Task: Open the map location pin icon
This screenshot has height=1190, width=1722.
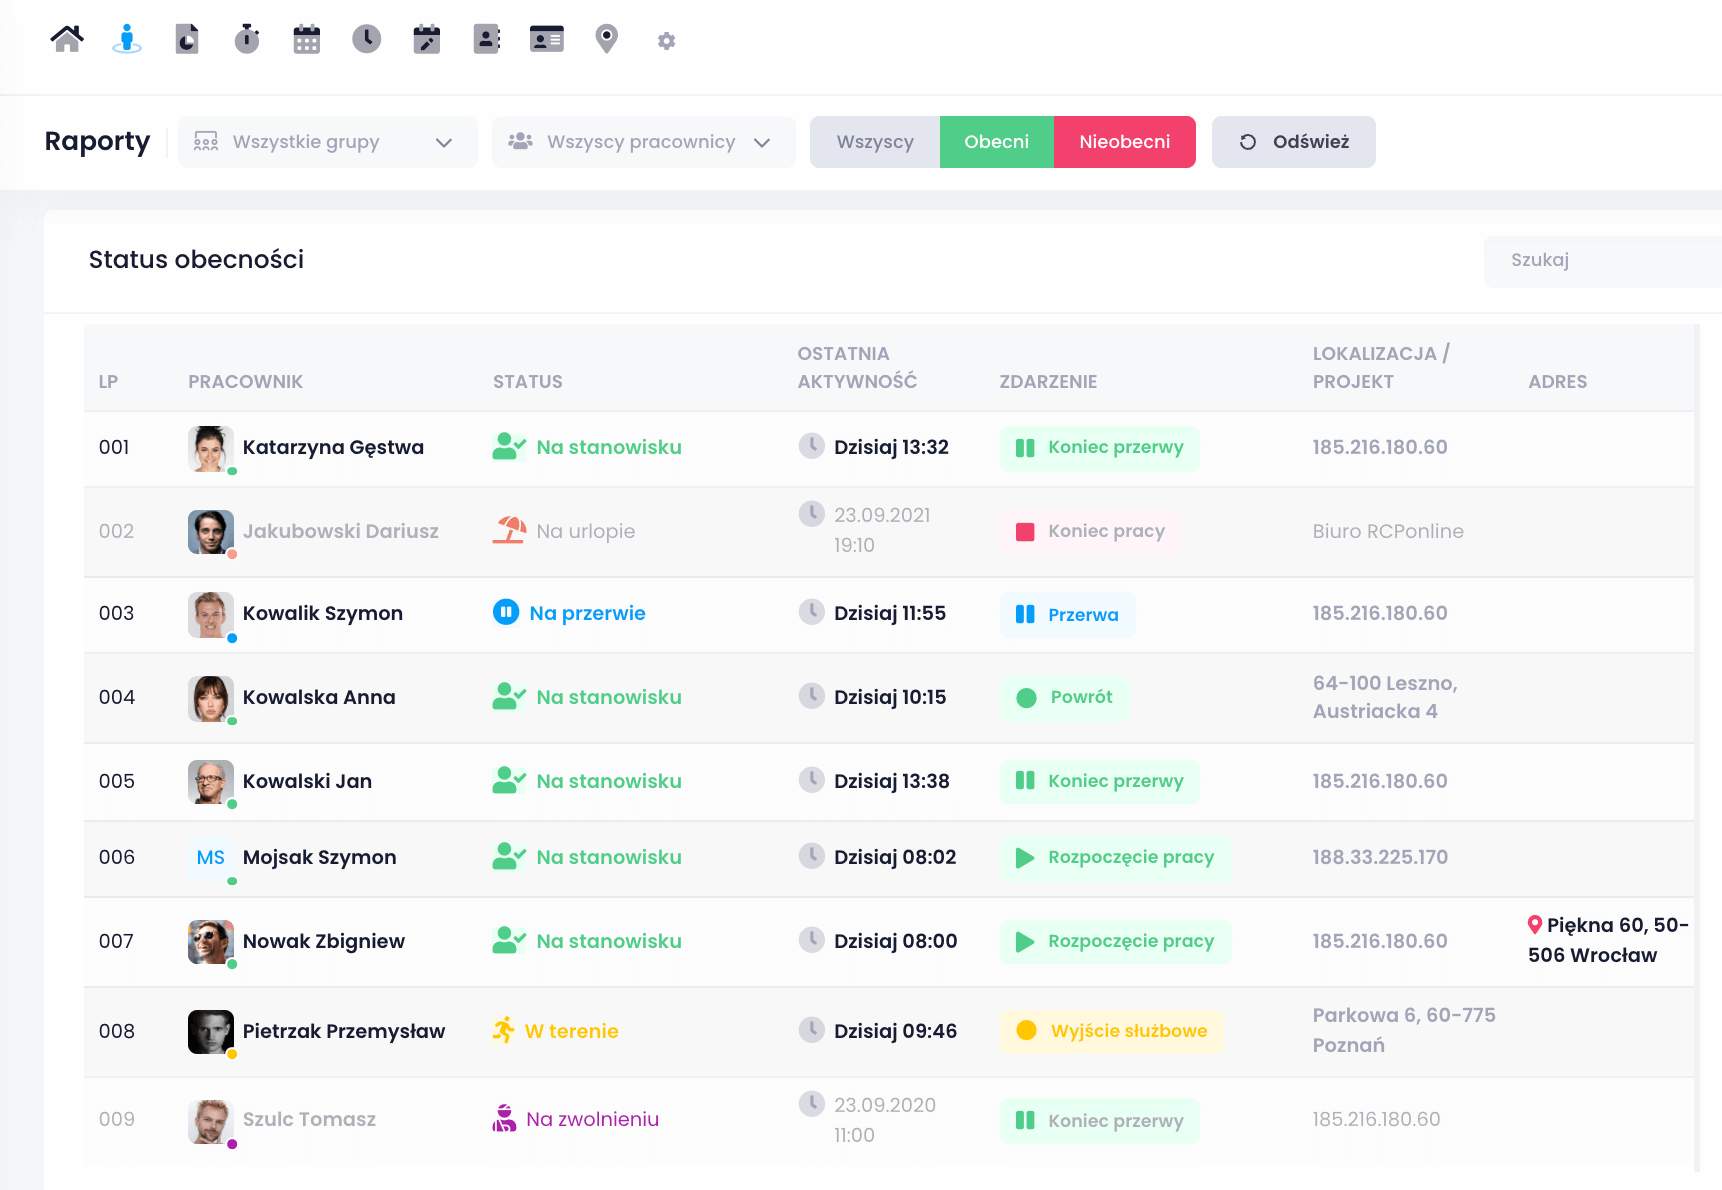Action: pyautogui.click(x=607, y=39)
